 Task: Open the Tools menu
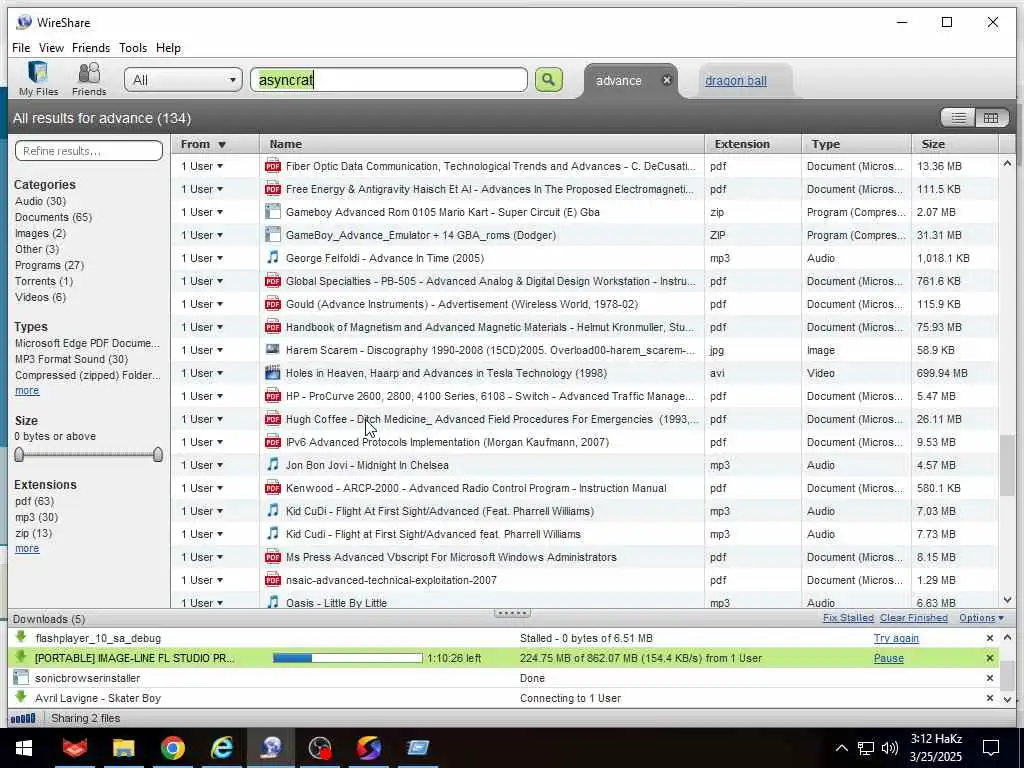(x=133, y=48)
